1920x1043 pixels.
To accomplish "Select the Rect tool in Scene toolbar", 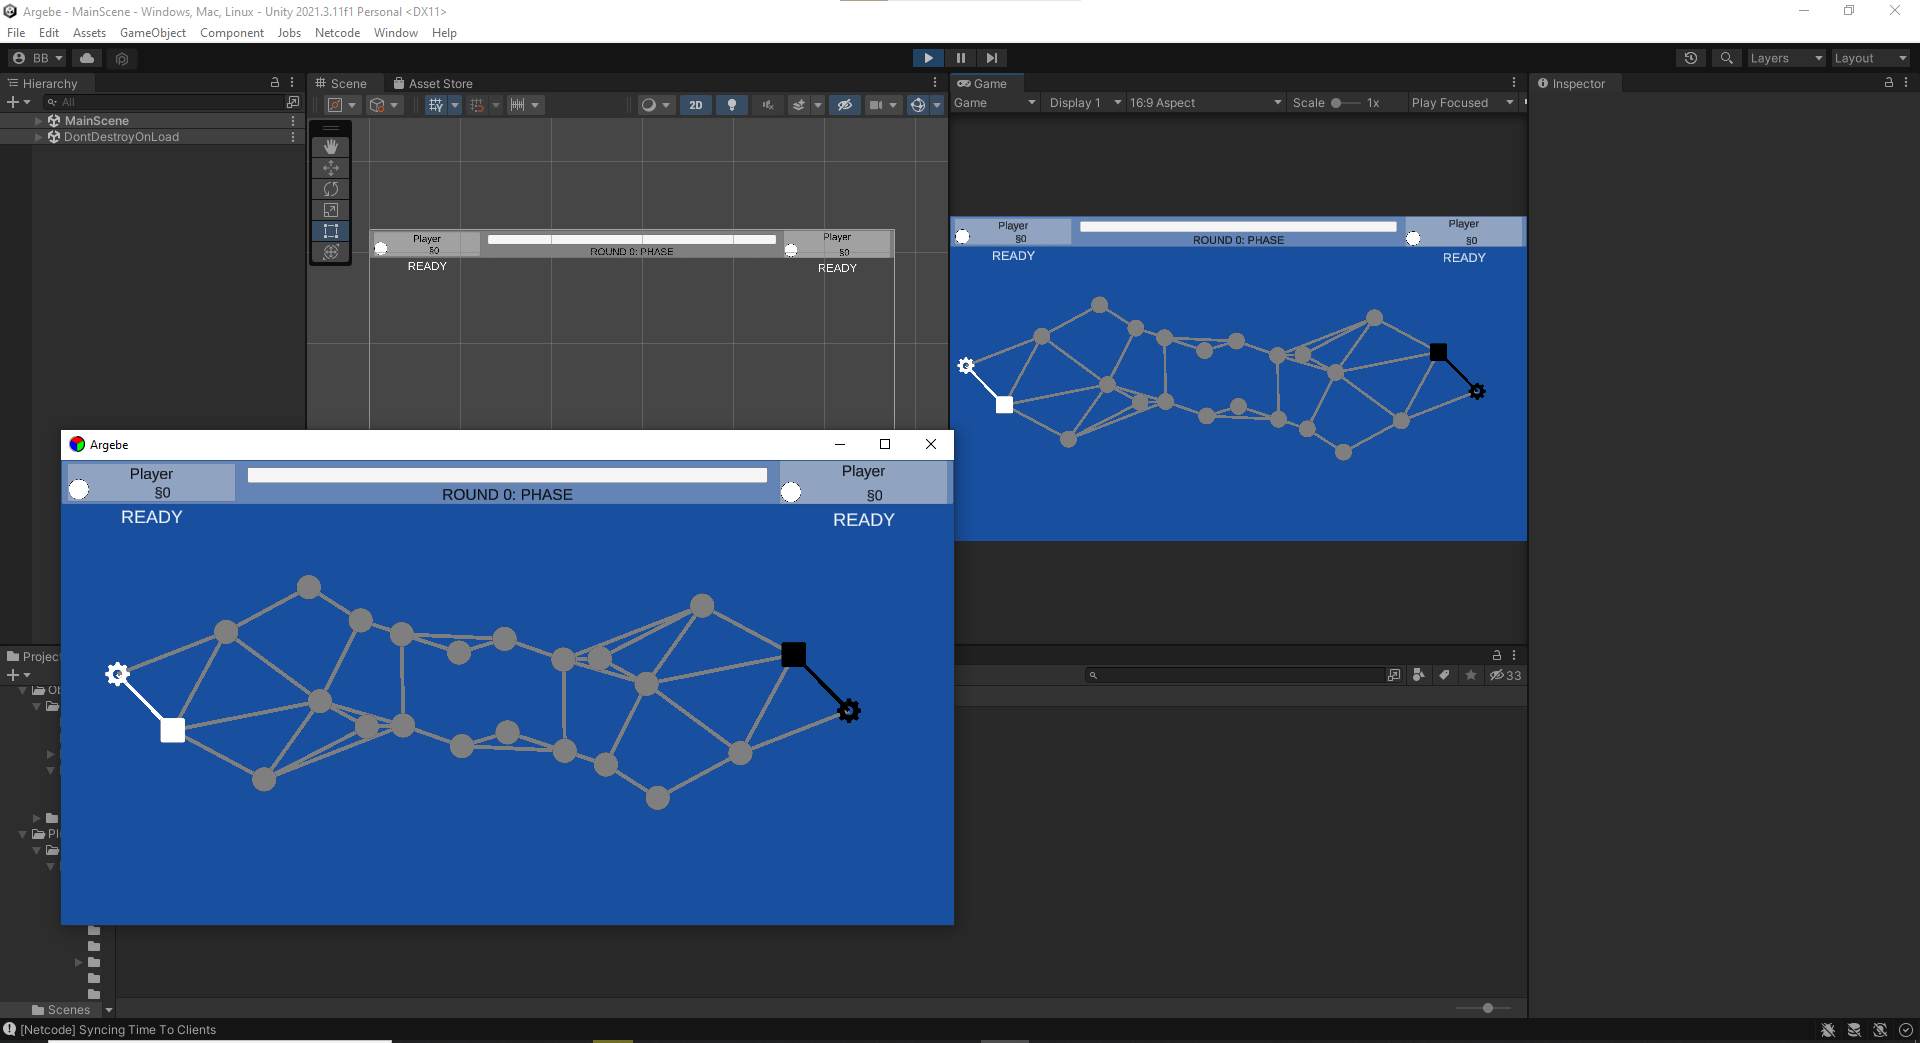I will (x=331, y=231).
